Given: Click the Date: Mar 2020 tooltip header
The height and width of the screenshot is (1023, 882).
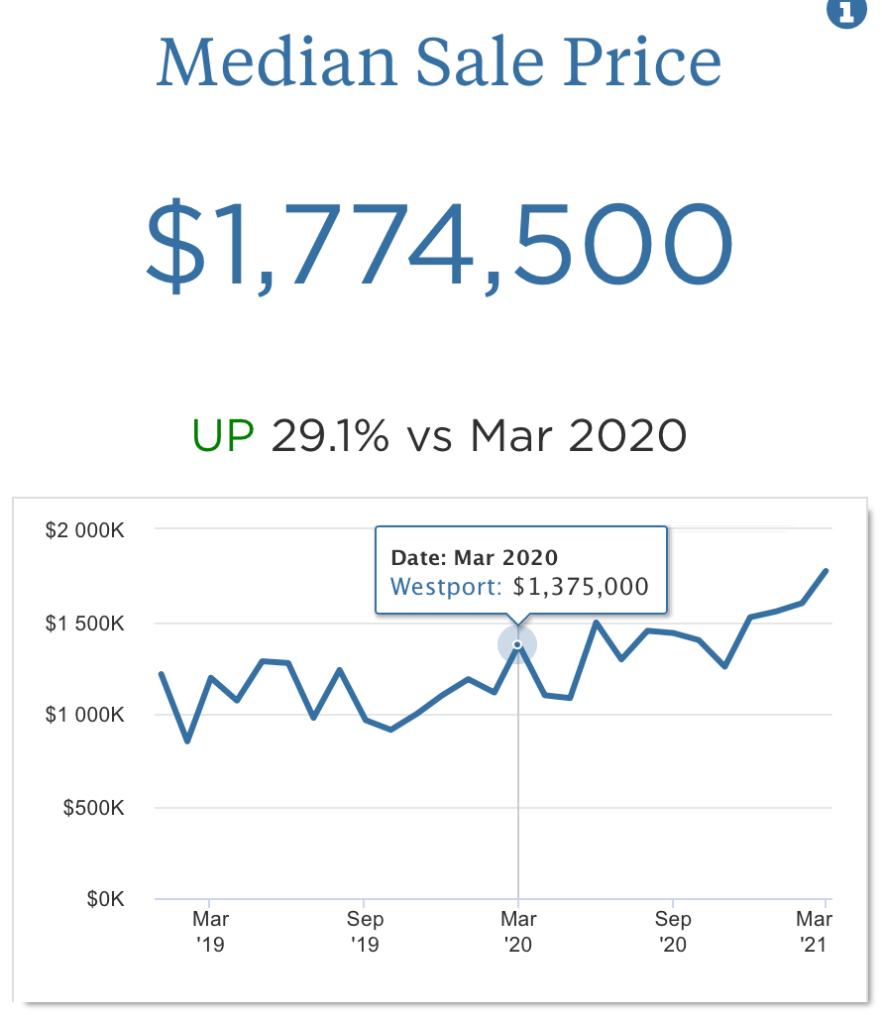Looking at the screenshot, I should coord(474,558).
